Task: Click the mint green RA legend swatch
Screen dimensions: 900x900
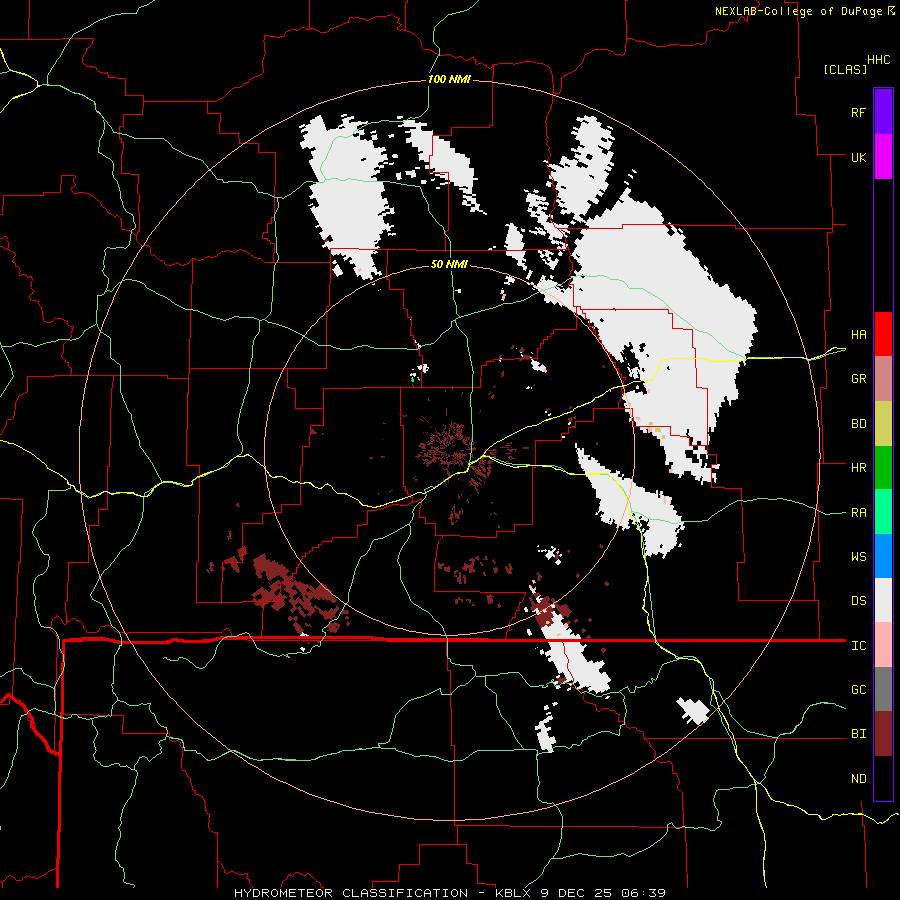Action: tap(883, 512)
